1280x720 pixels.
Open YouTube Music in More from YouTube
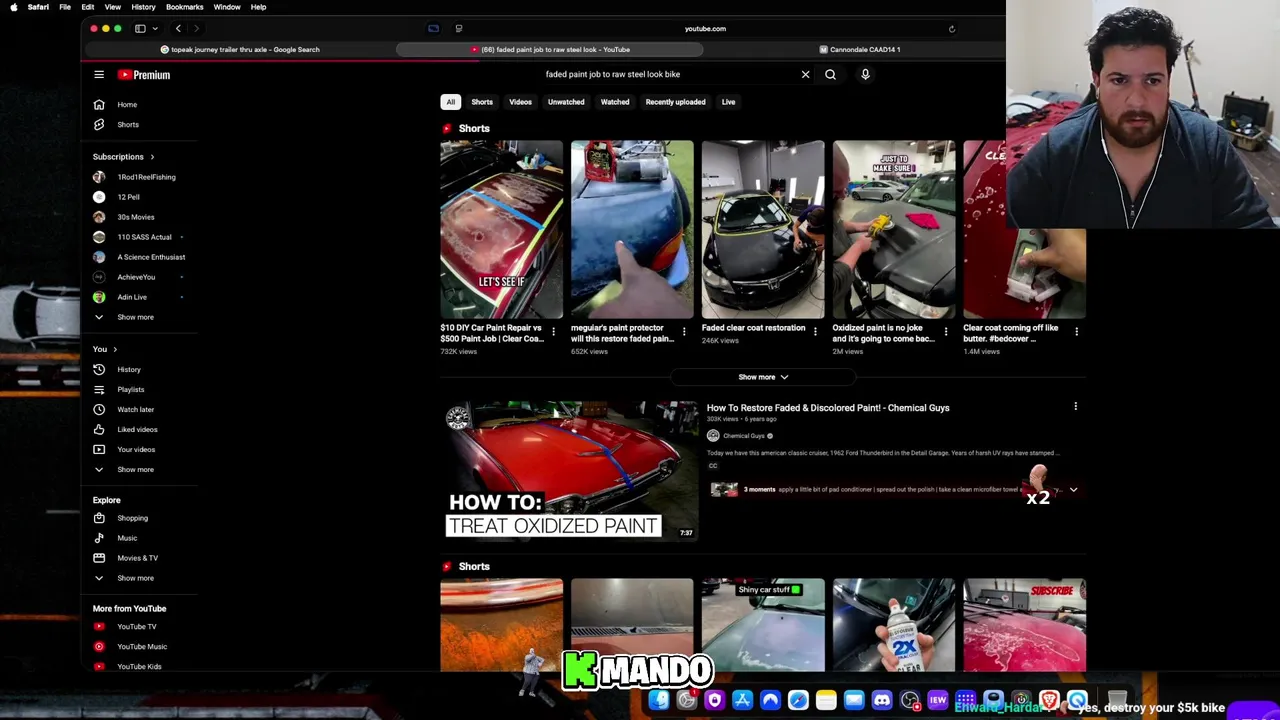[140, 646]
